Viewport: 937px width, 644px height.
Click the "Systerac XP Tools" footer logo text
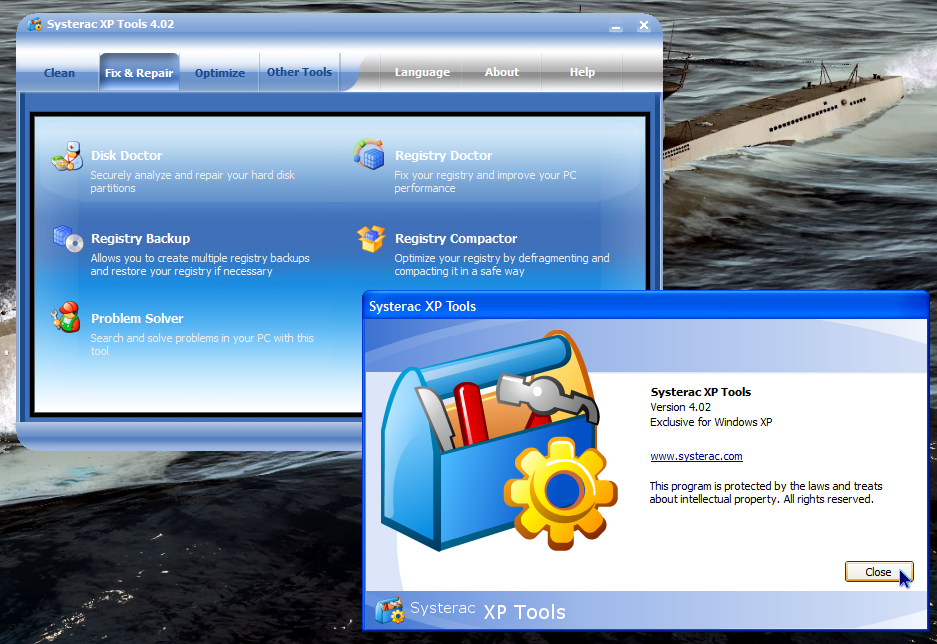[488, 611]
